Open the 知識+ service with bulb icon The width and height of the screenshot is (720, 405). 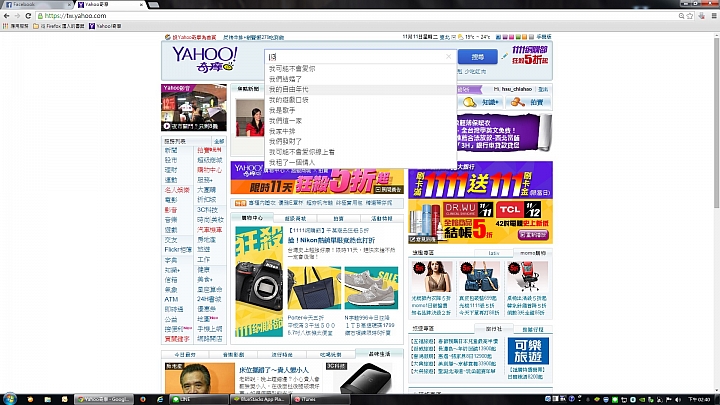point(481,102)
